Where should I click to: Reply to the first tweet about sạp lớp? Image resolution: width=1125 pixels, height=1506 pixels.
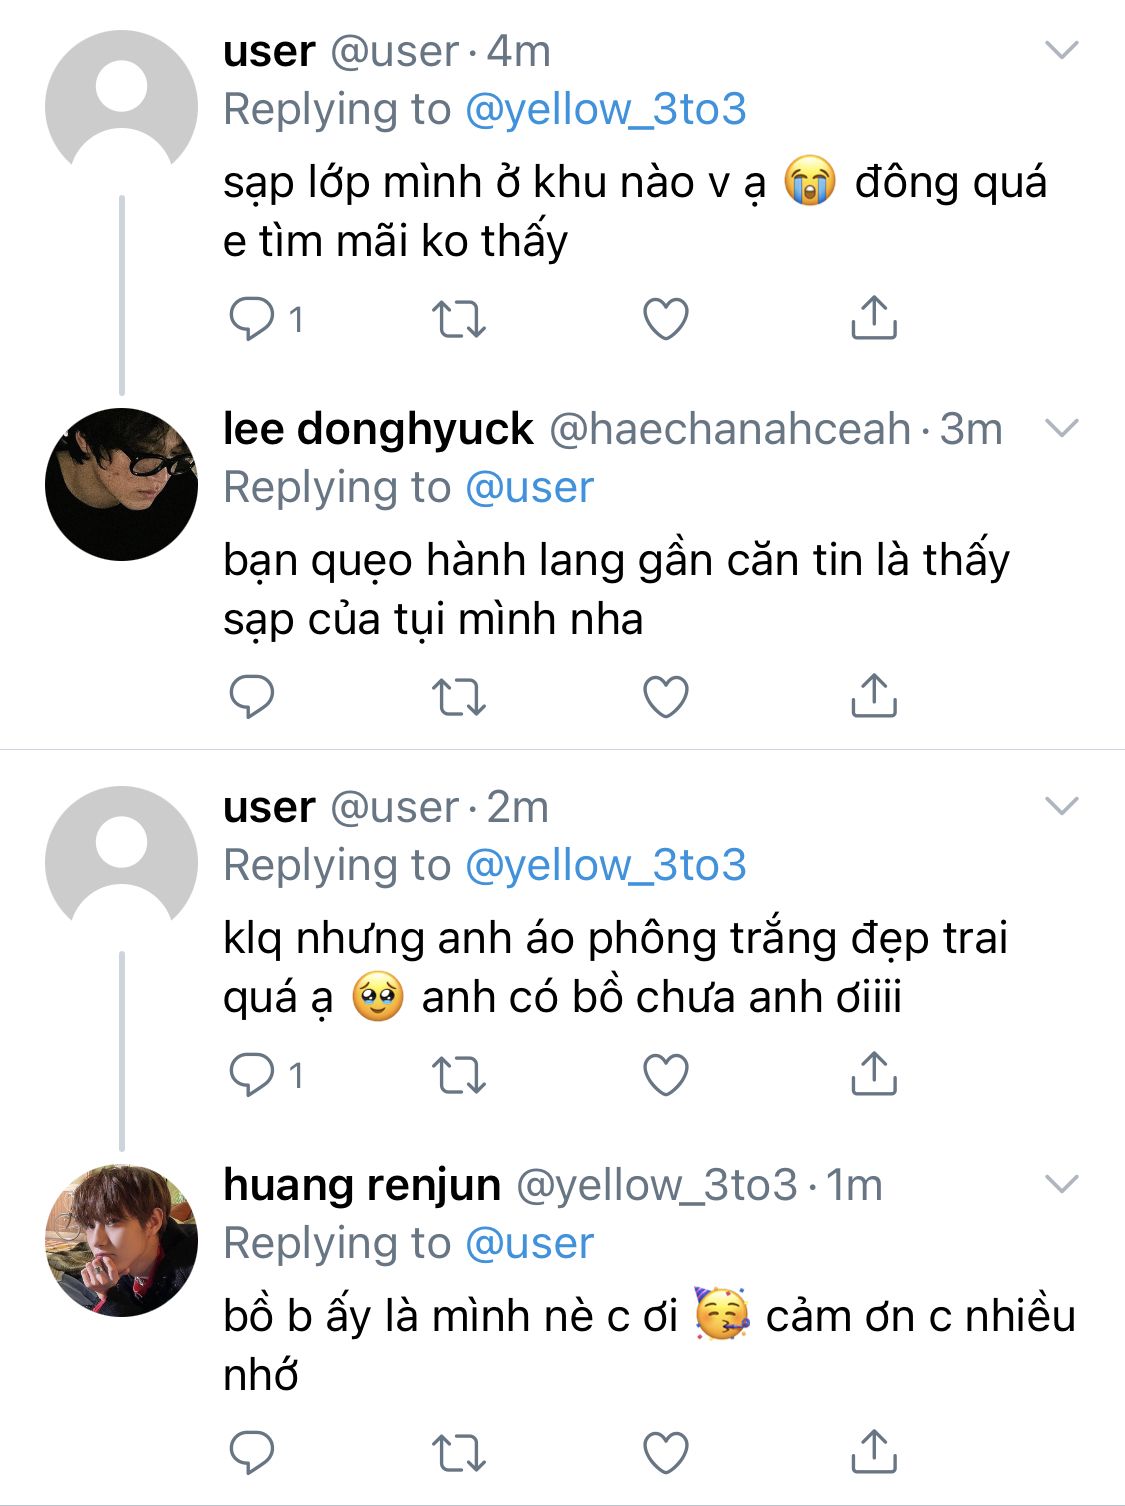pyautogui.click(x=252, y=319)
